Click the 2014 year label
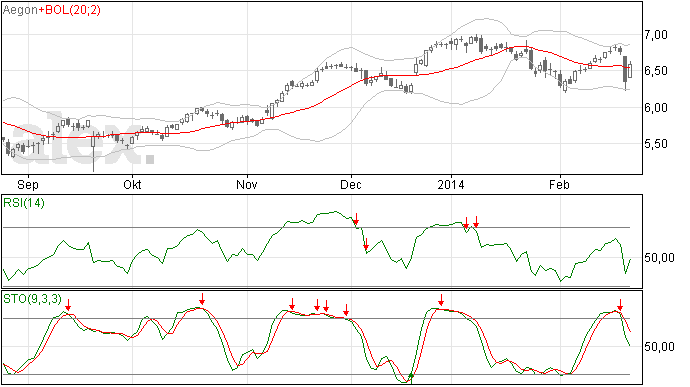The width and height of the screenshot is (690, 387). [x=451, y=184]
